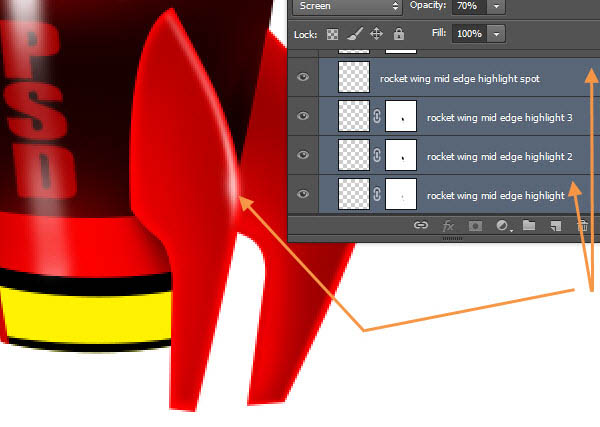Hide the 'rocket wing mid edge highlight 2' layer
Image resolution: width=600 pixels, height=427 pixels.
pos(304,156)
